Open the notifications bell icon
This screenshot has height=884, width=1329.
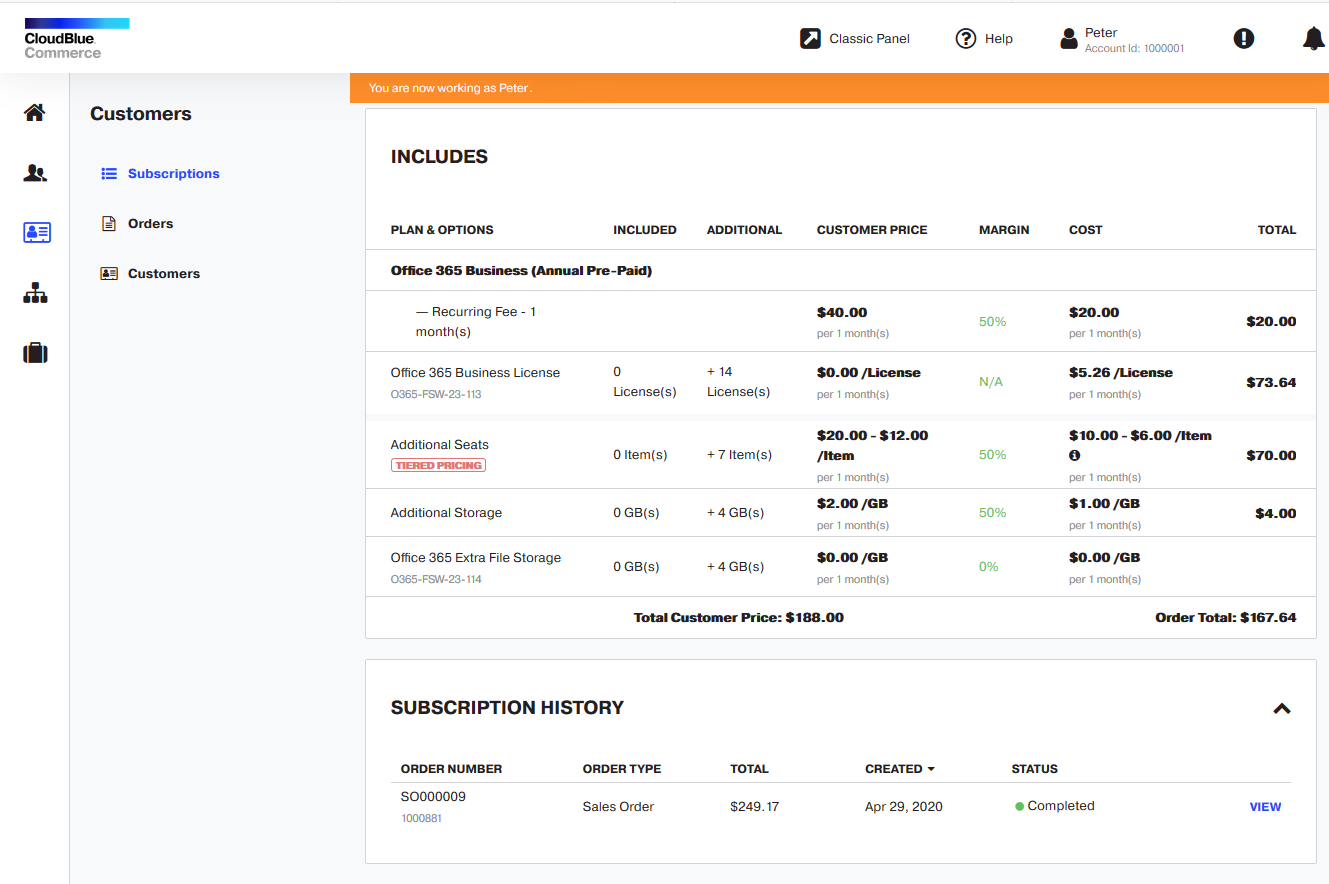click(x=1314, y=38)
